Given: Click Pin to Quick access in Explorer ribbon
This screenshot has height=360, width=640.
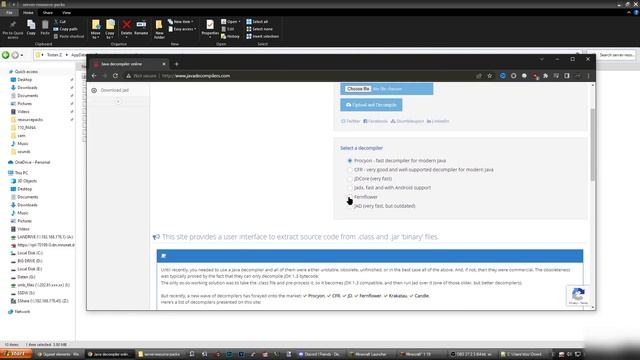Looking at the screenshot, I should point(13,29).
